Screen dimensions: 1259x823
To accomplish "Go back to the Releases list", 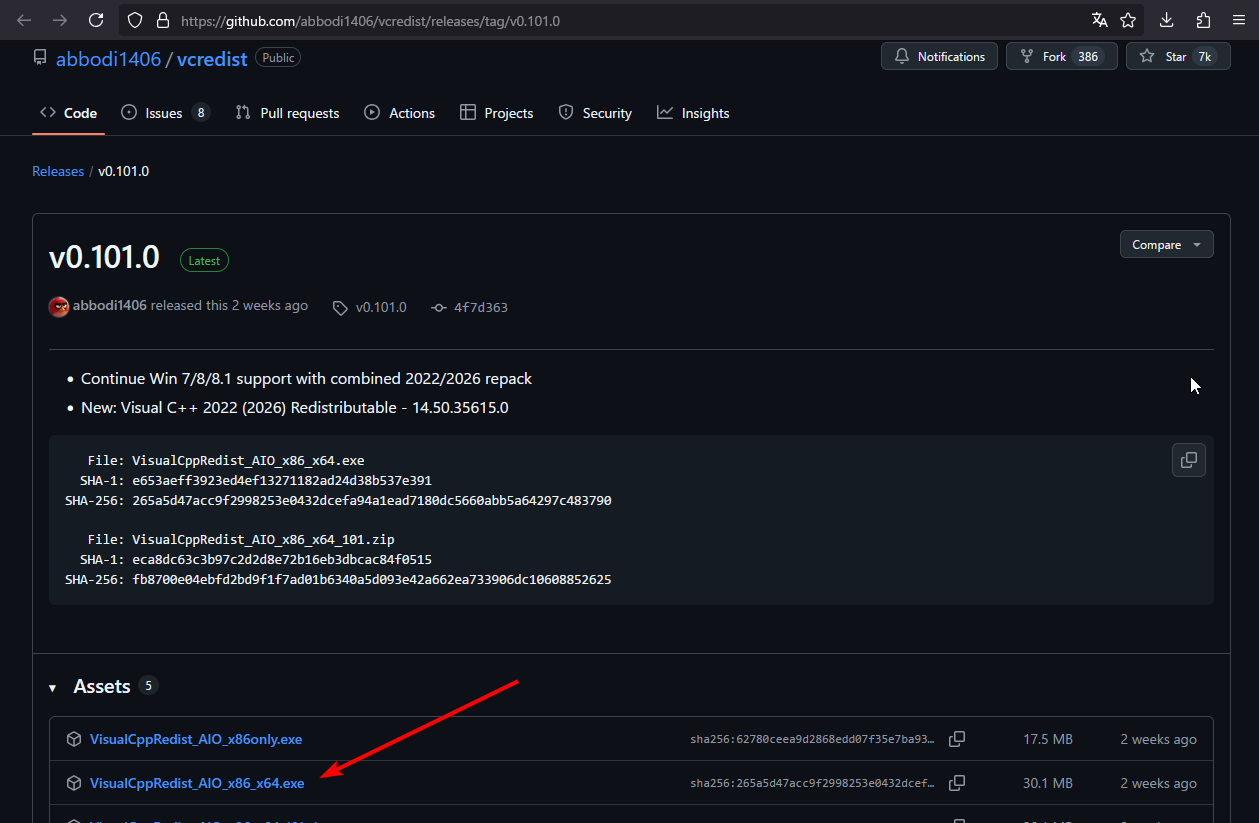I will pyautogui.click(x=58, y=171).
